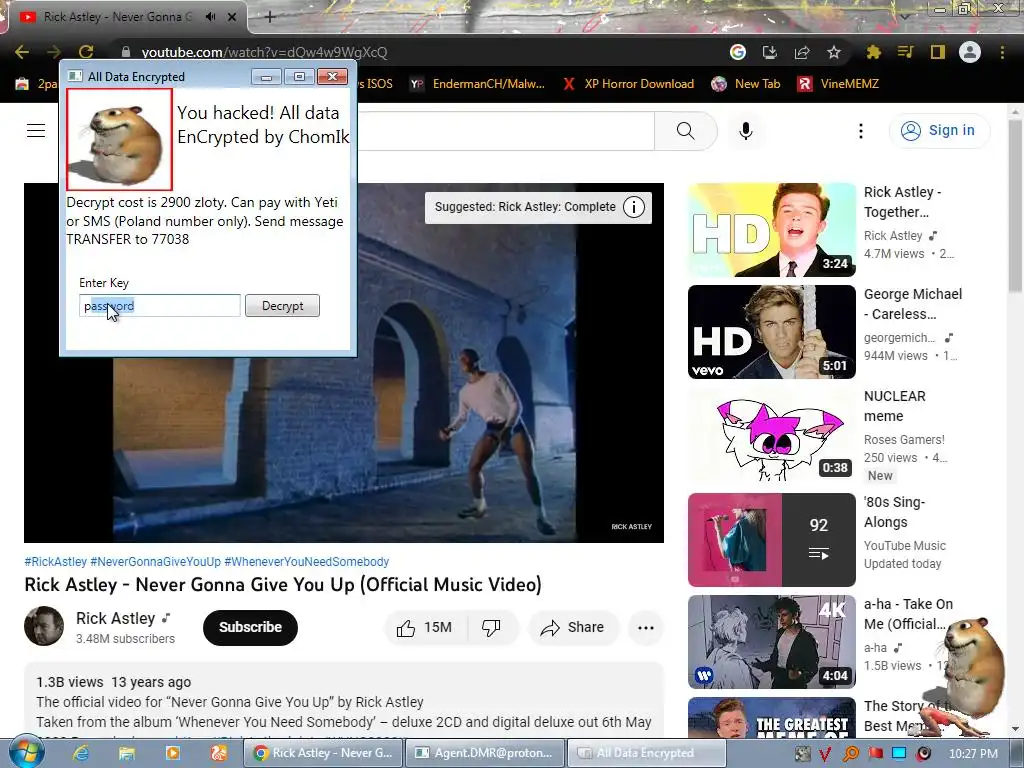Open the Chrome profile avatar
The width and height of the screenshot is (1024, 768).
click(x=970, y=52)
